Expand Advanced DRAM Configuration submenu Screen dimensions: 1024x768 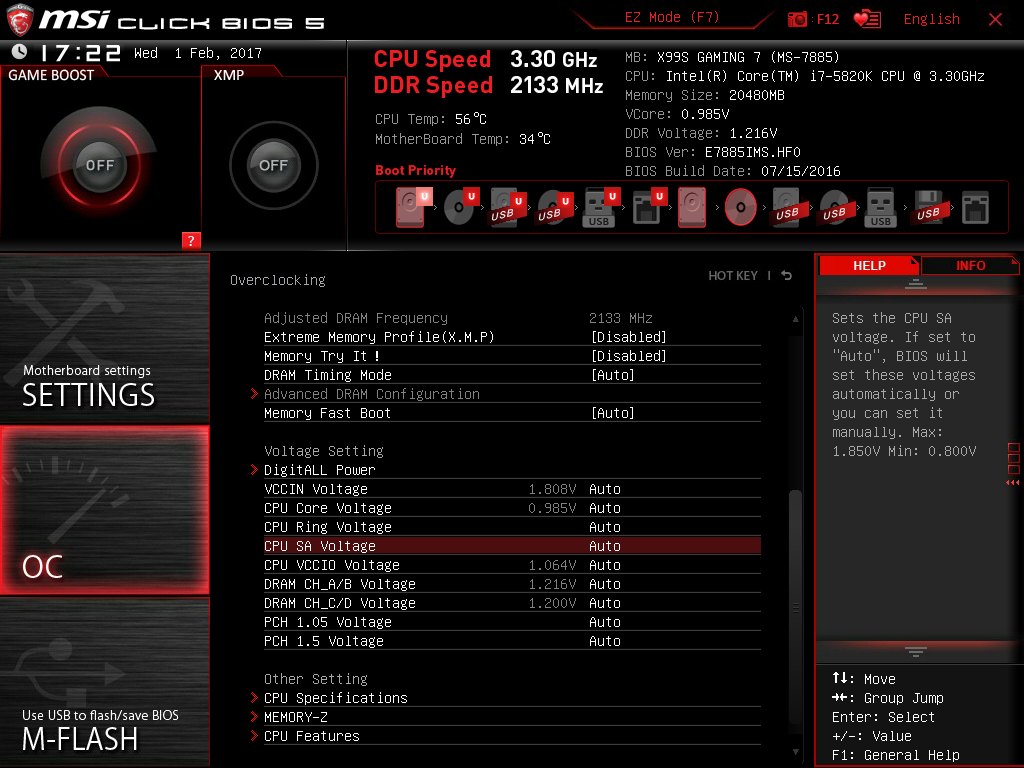pyautogui.click(x=371, y=394)
